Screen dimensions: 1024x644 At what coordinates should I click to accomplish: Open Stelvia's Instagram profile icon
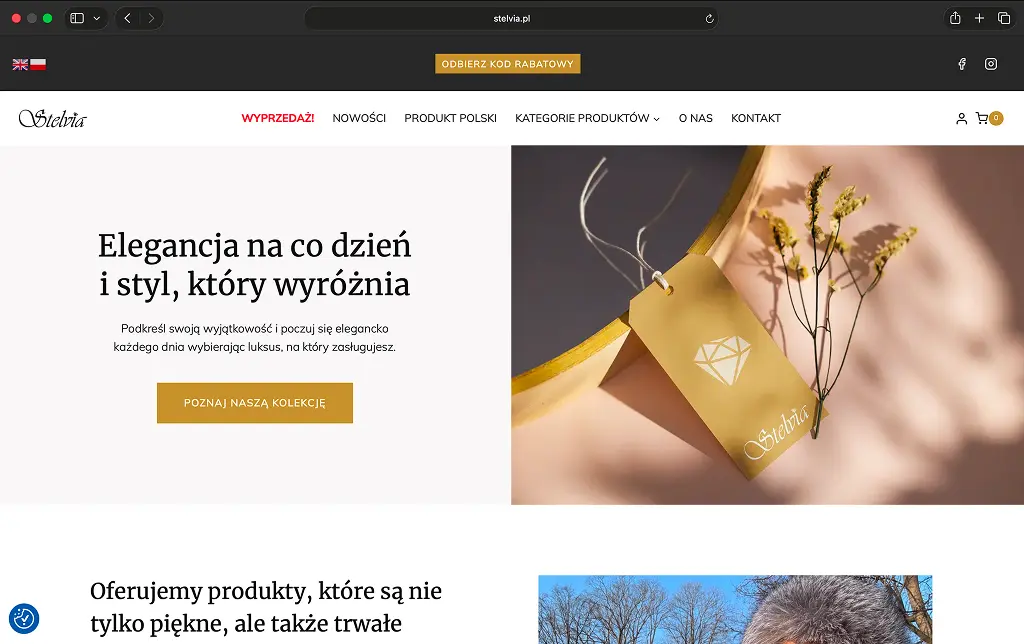coord(991,64)
